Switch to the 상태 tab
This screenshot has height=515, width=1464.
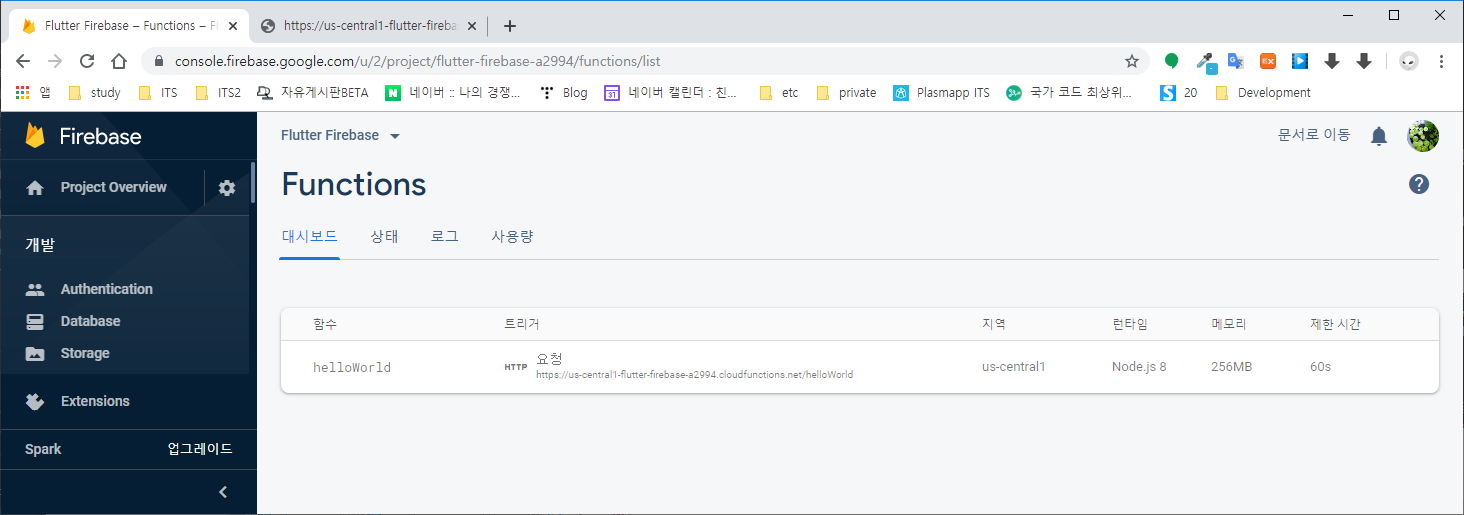[x=384, y=237]
